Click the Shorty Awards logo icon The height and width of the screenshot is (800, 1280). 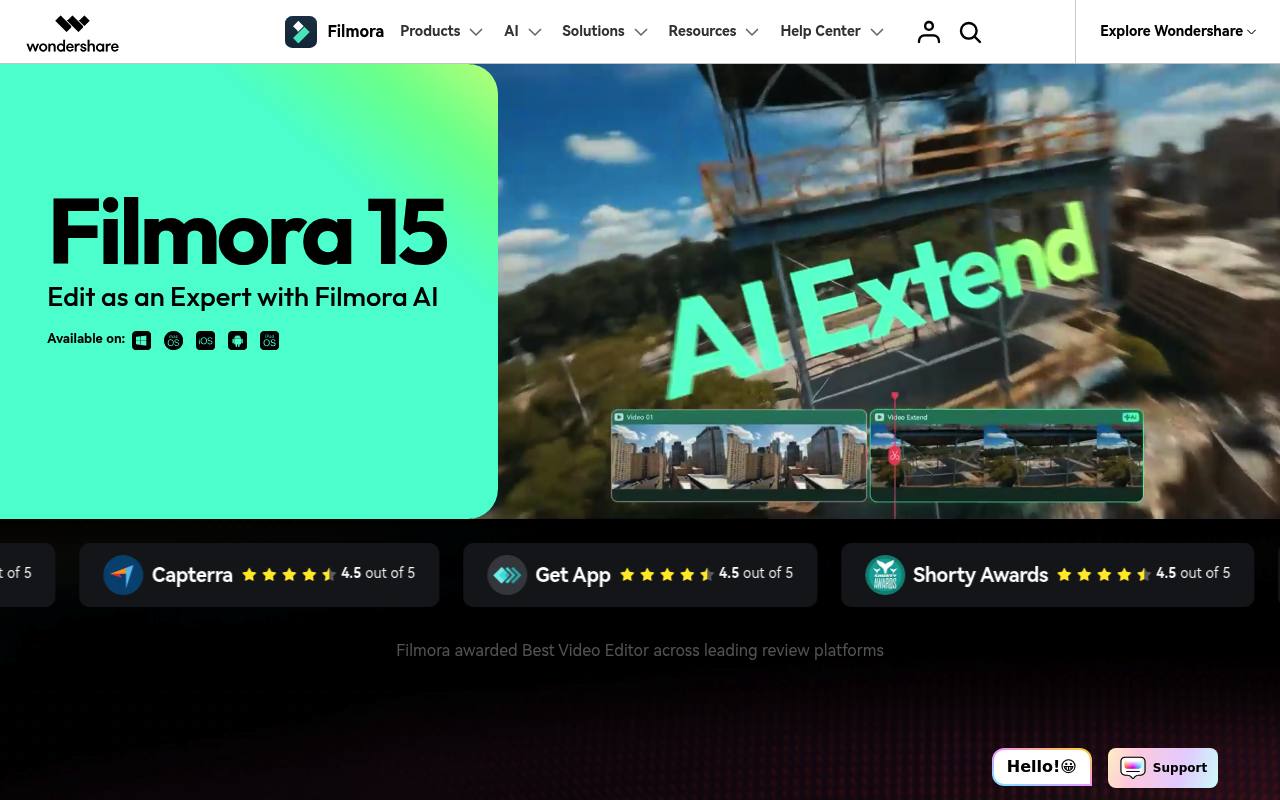coord(885,575)
